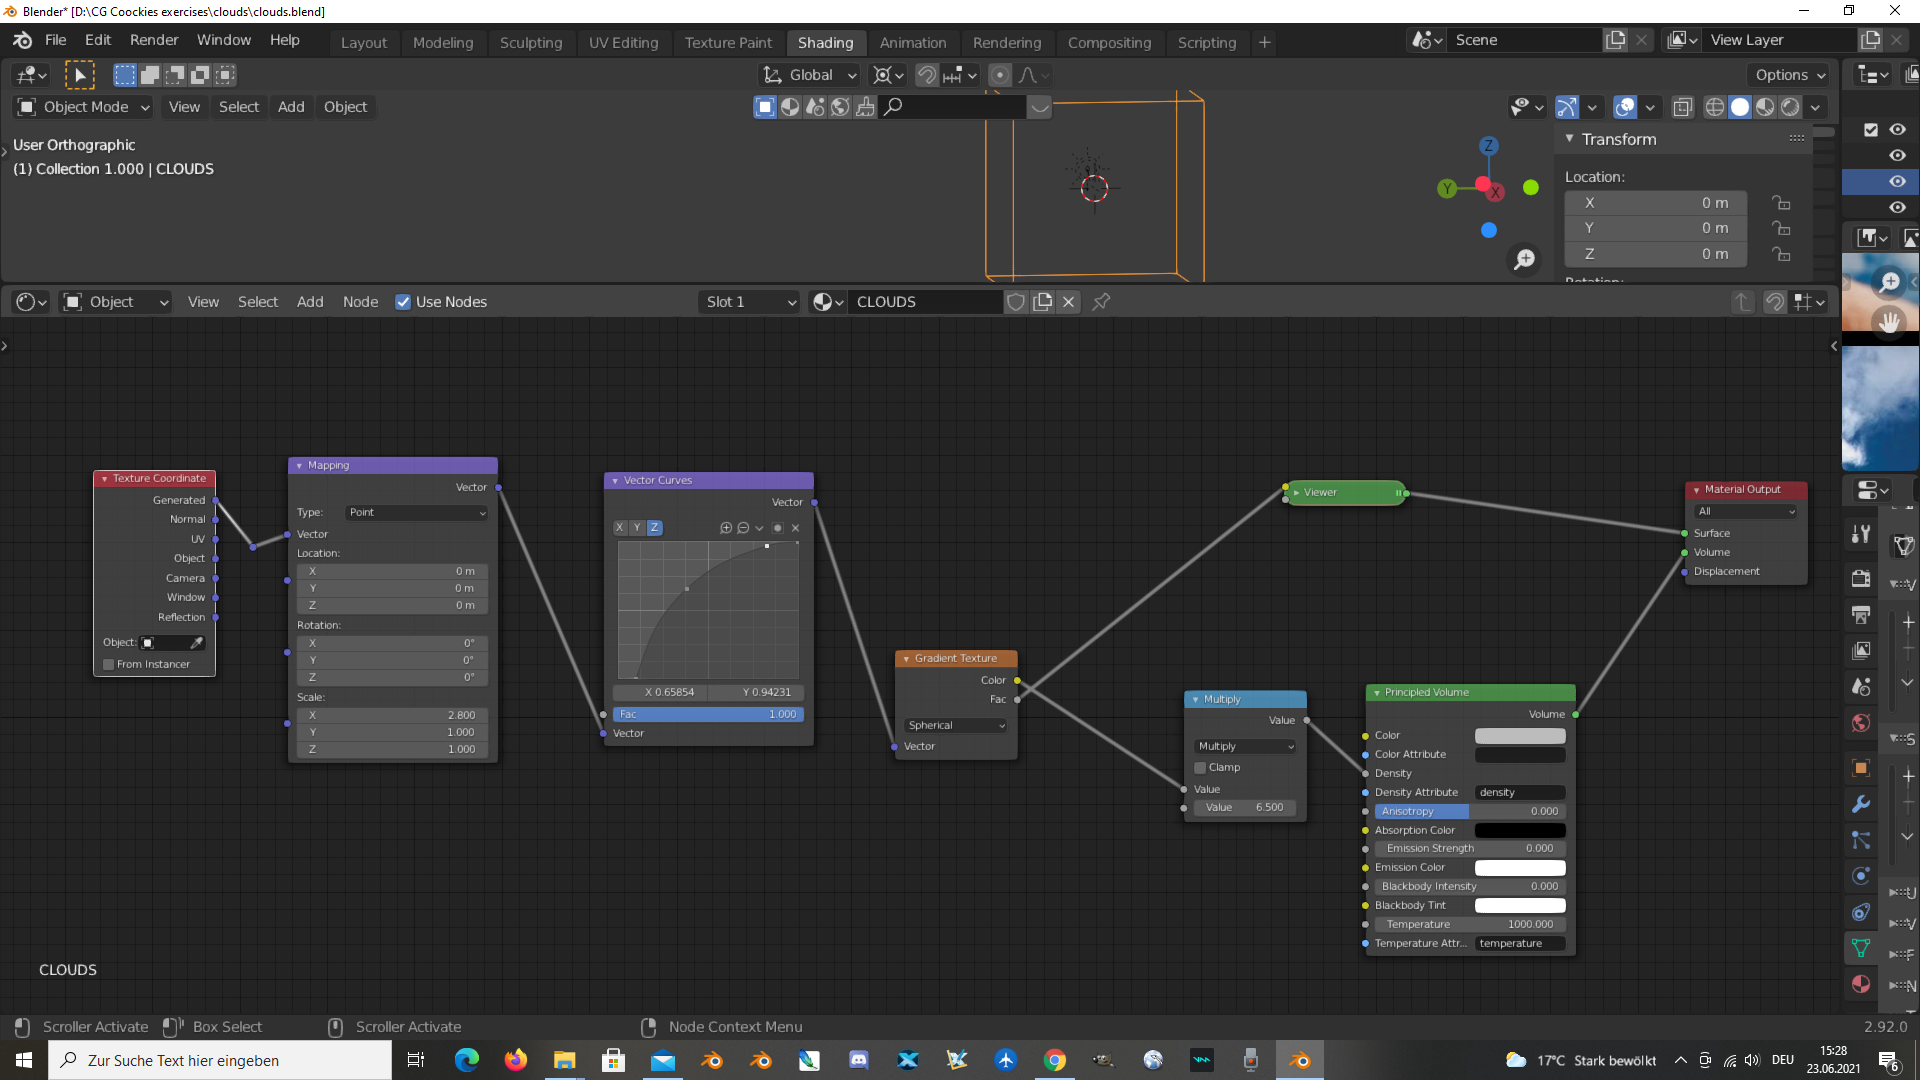Open the Render menu
This screenshot has height=1080, width=1920.
pos(154,40)
